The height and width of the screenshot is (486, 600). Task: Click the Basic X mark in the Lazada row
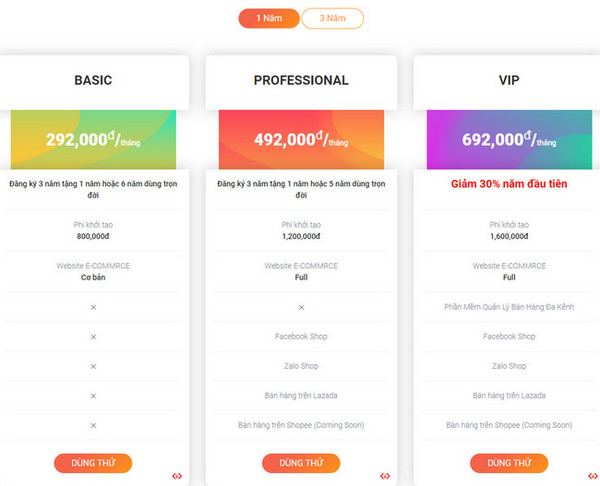(x=93, y=396)
